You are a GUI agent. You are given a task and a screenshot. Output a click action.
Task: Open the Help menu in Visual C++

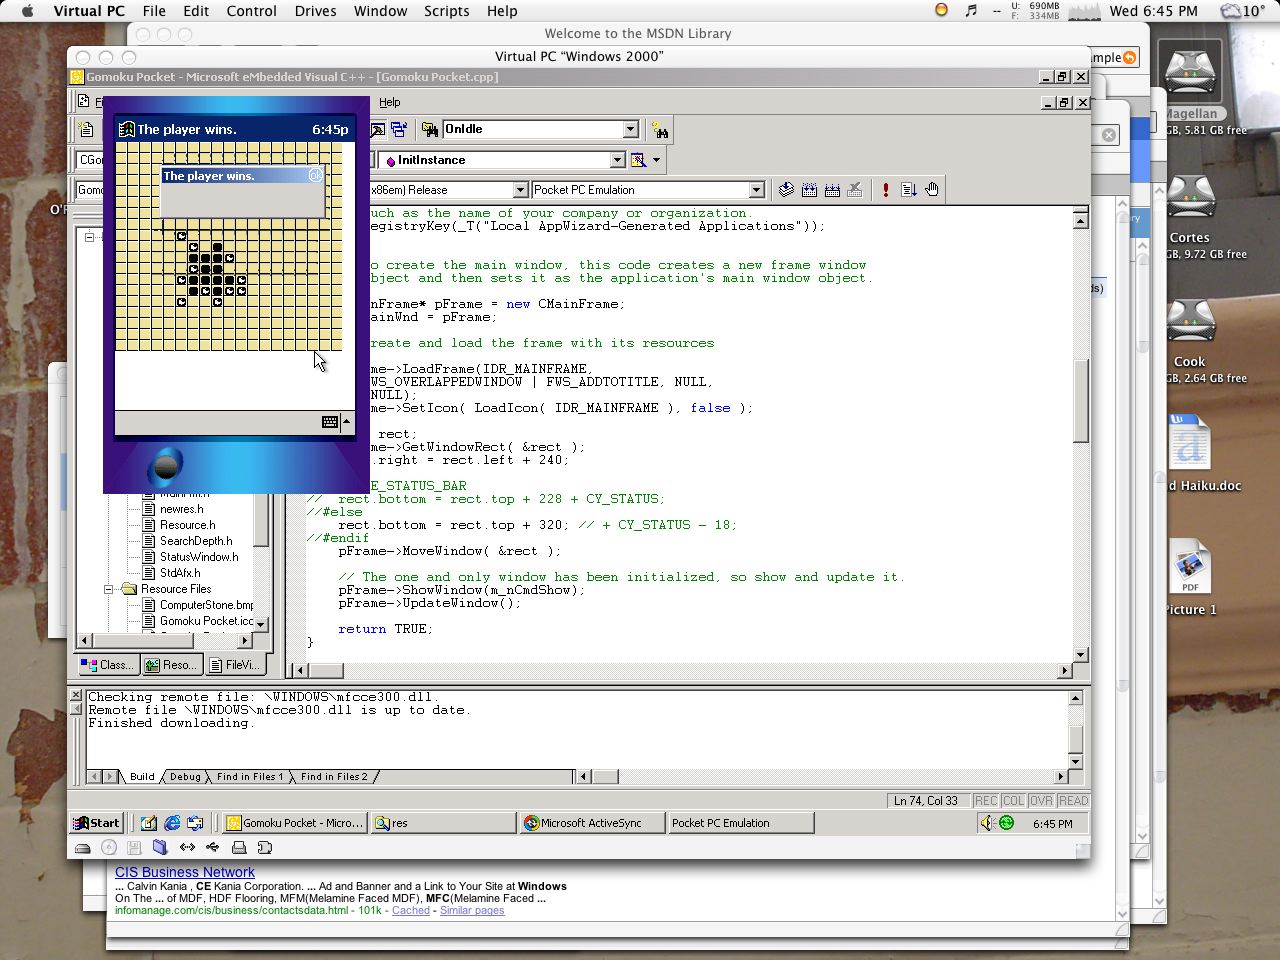click(x=390, y=102)
